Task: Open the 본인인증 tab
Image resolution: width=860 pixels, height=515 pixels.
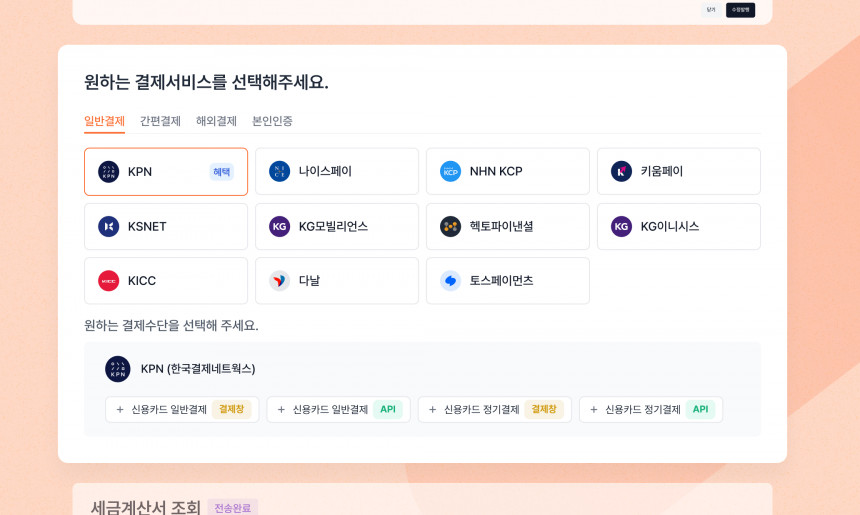Action: pos(272,121)
